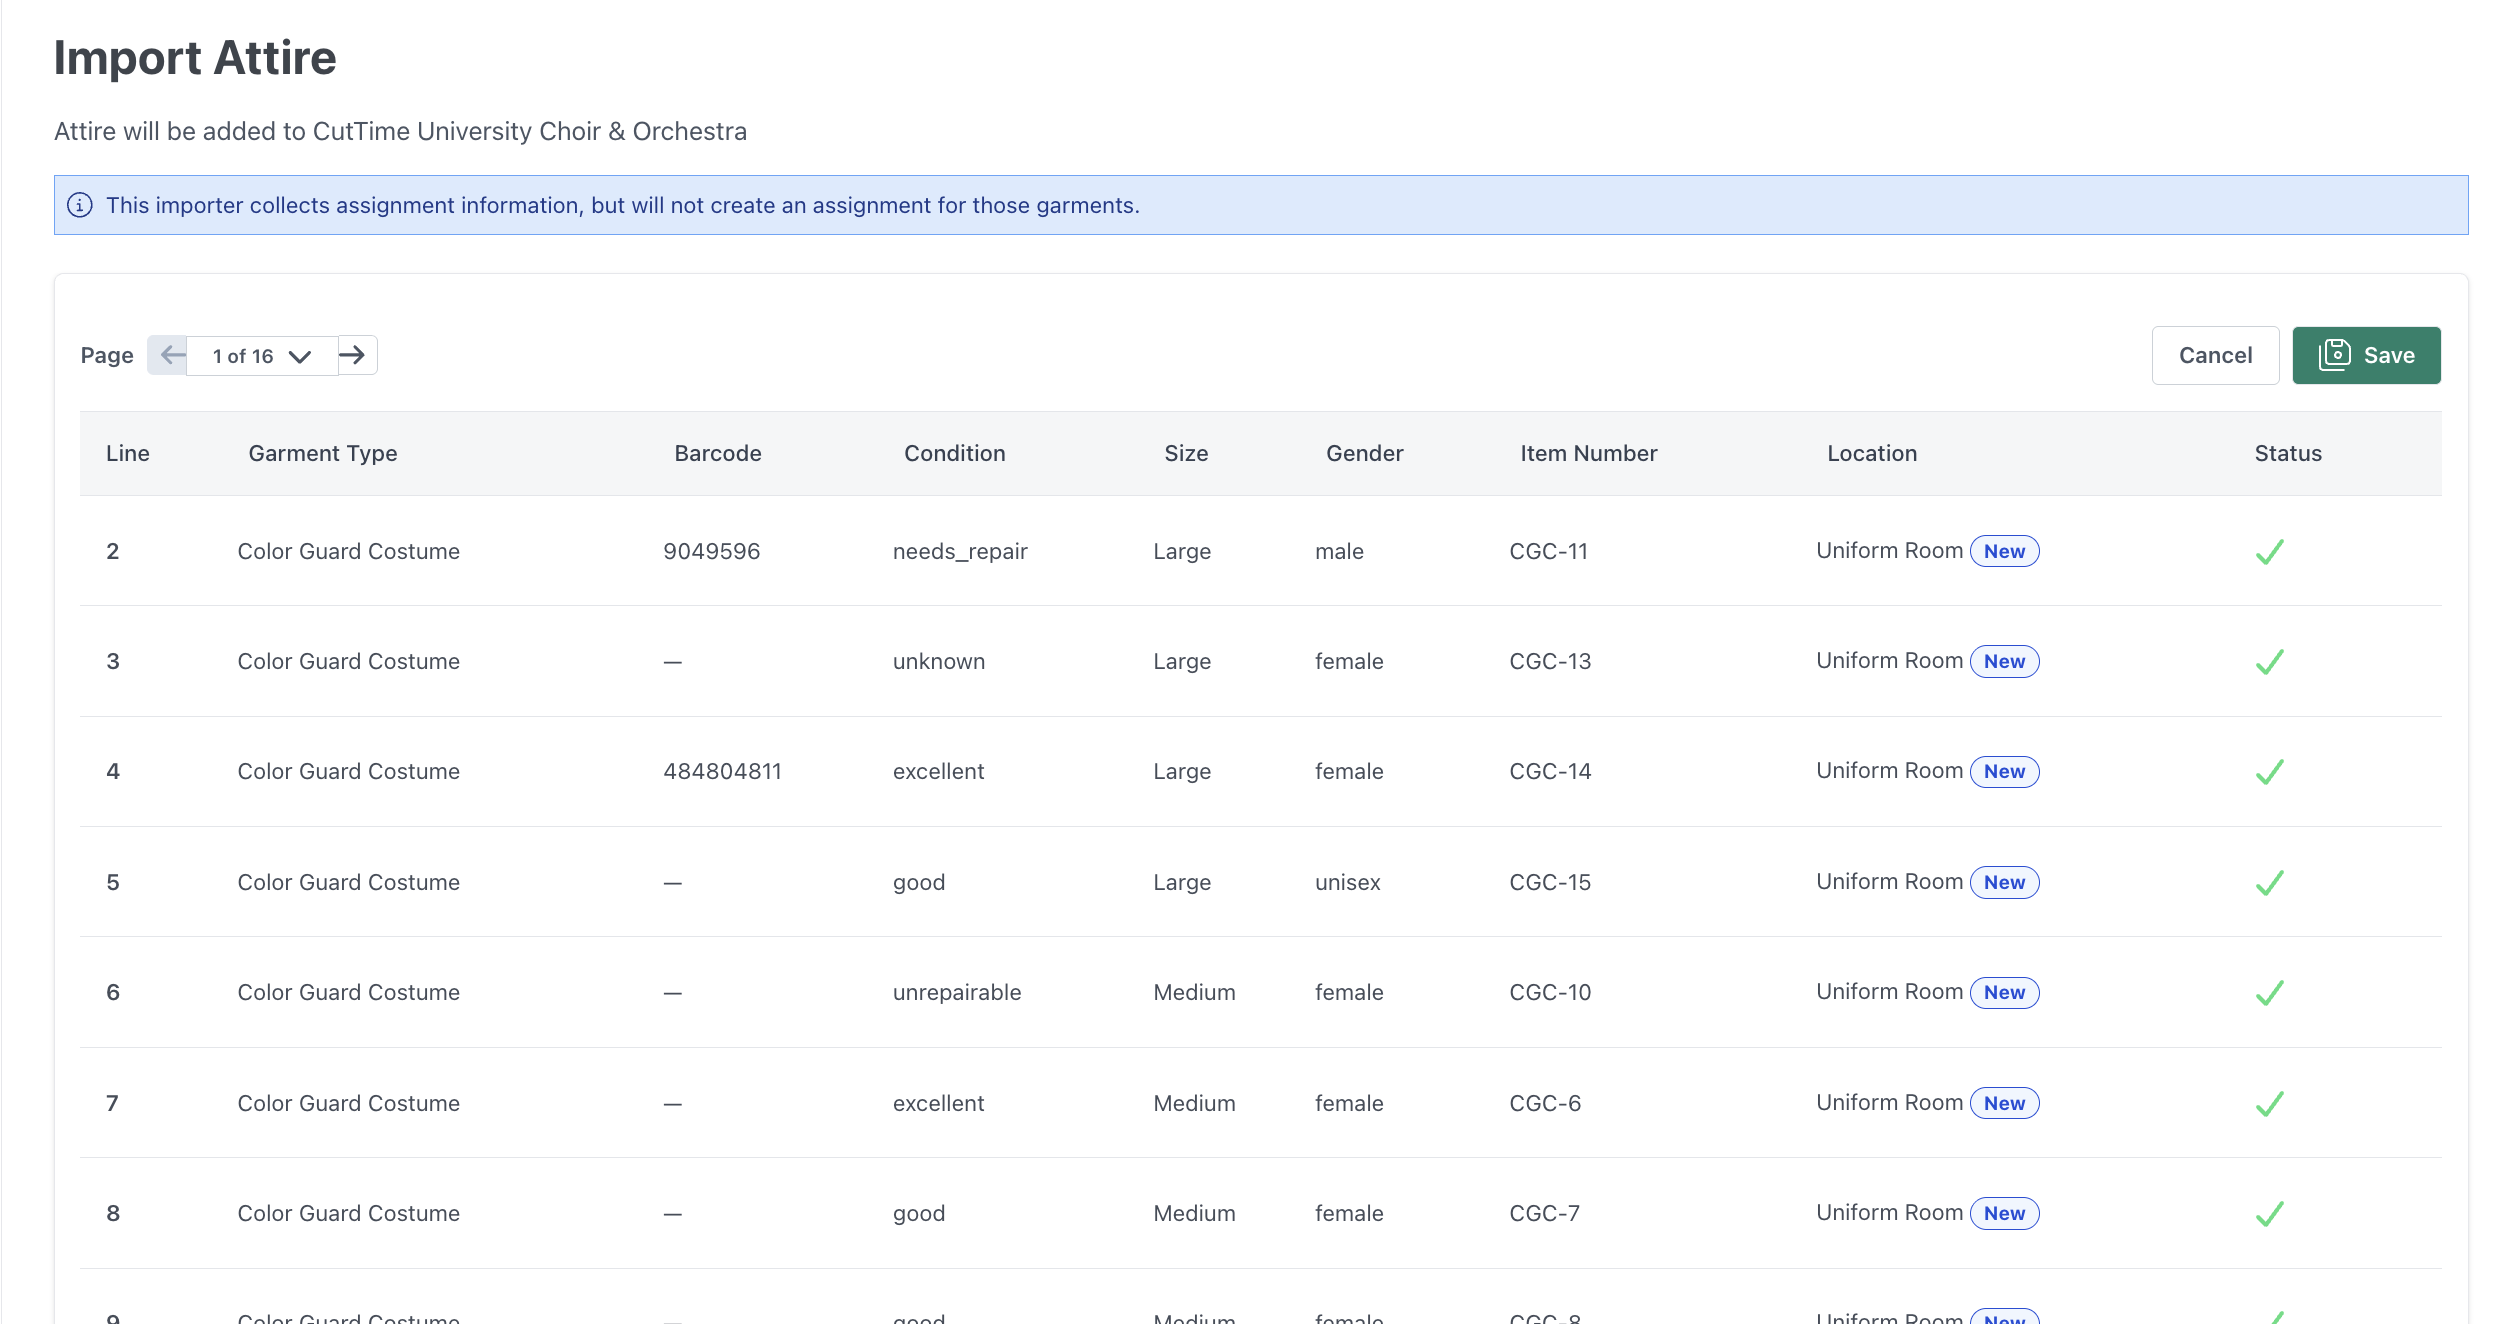Click the green checkmark for line 6
The width and height of the screenshot is (2508, 1324).
[x=2269, y=993]
